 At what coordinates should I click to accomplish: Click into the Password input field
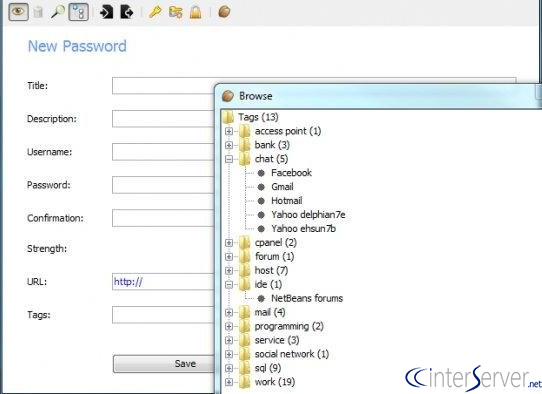(x=163, y=185)
